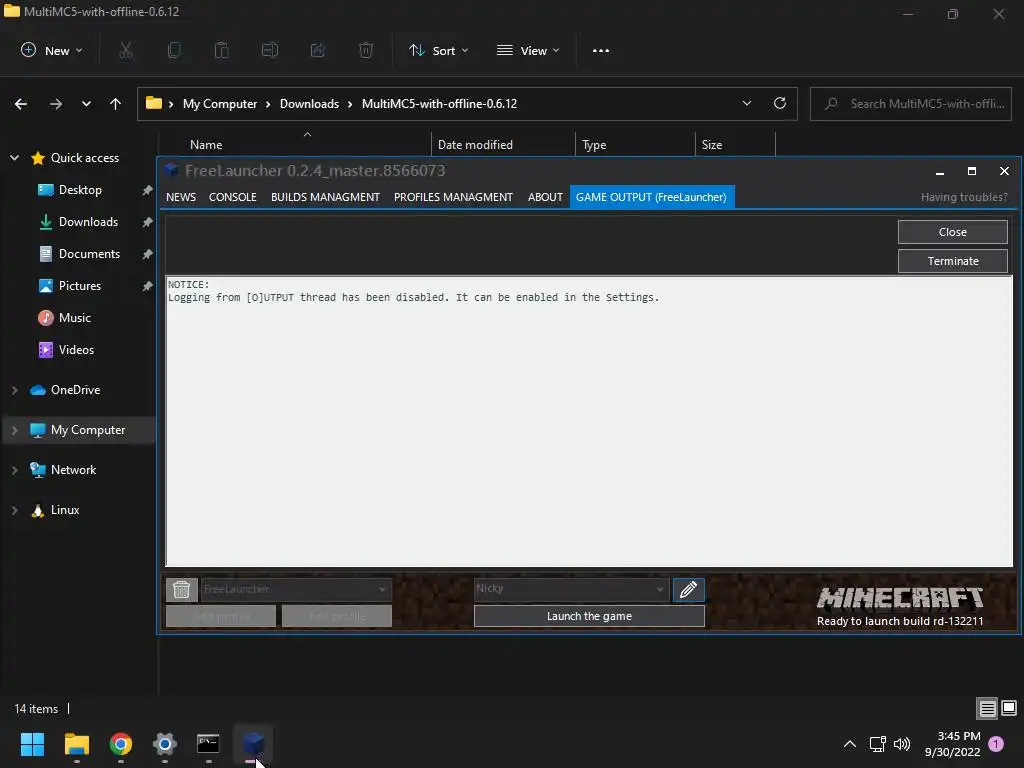
Task: Switch Explorer to details view layout
Action: (987, 709)
